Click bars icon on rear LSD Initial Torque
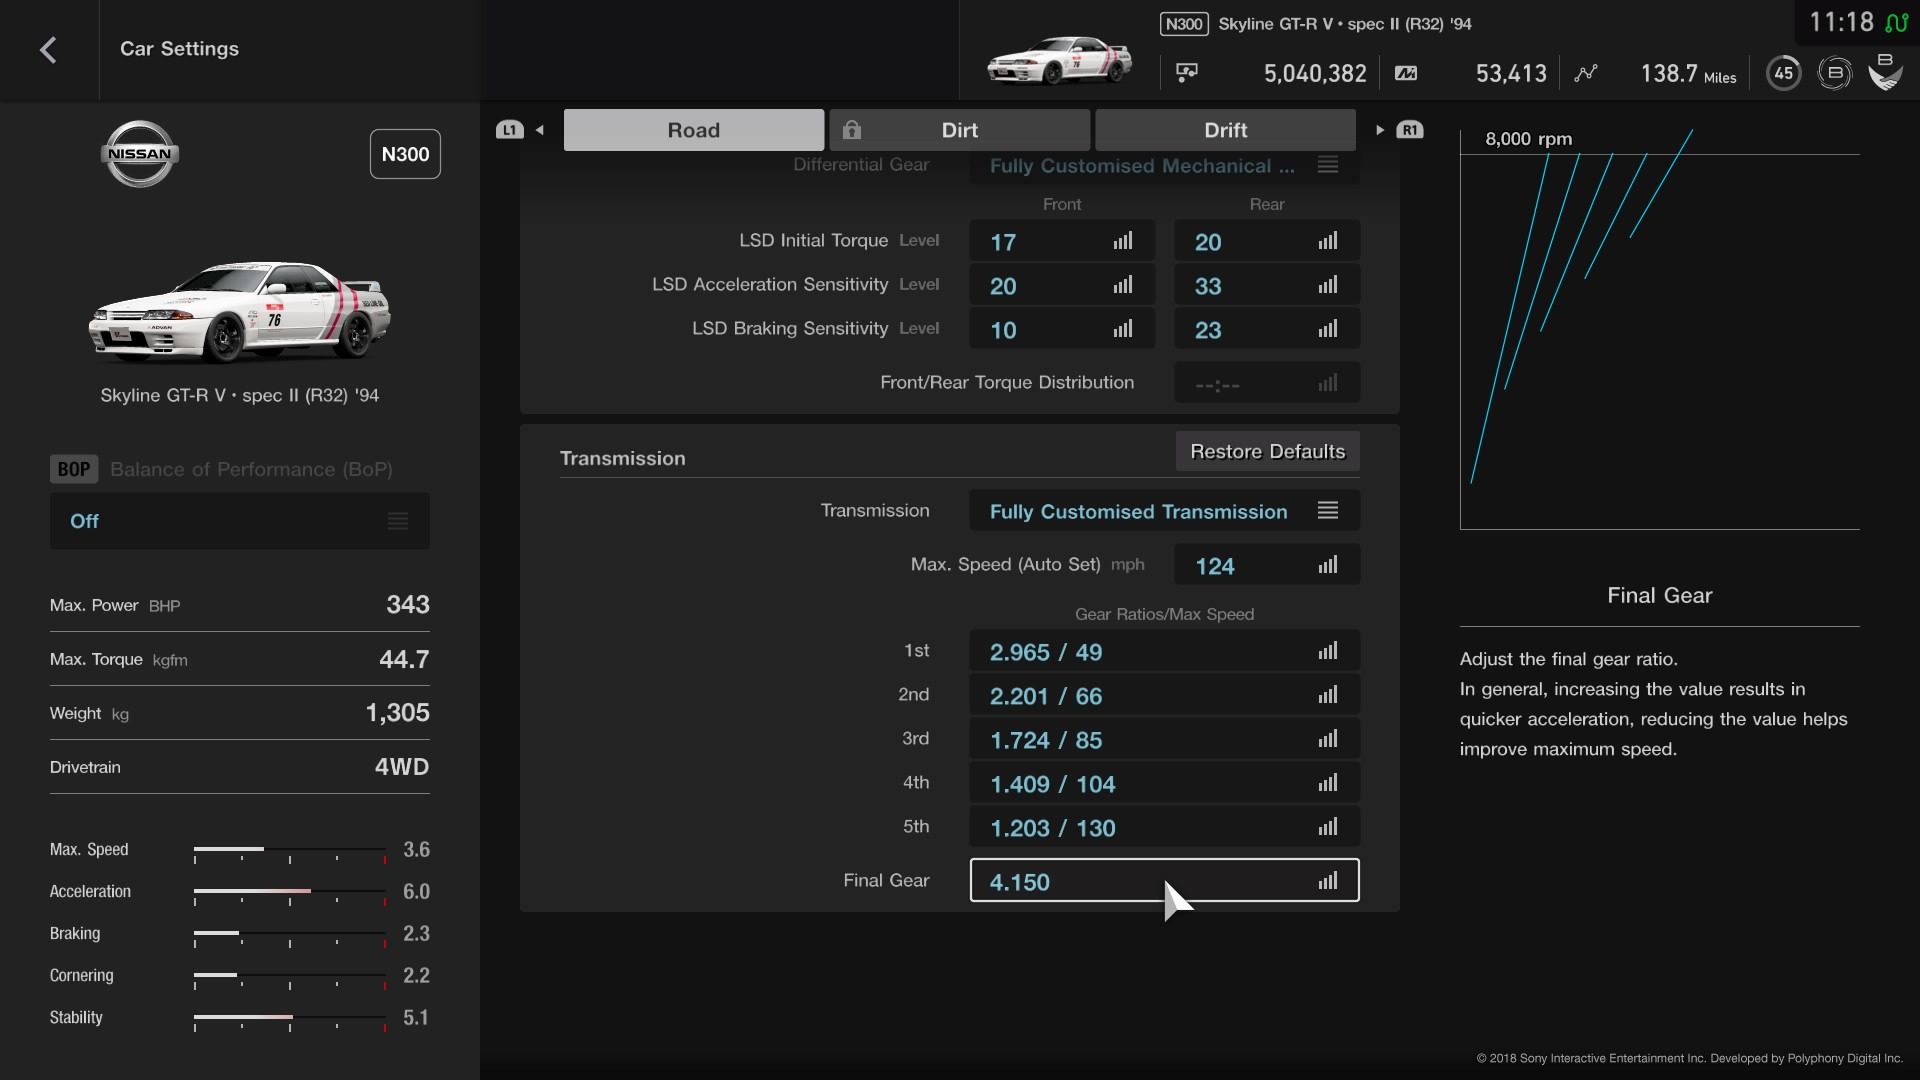This screenshot has height=1080, width=1920. pyautogui.click(x=1328, y=241)
